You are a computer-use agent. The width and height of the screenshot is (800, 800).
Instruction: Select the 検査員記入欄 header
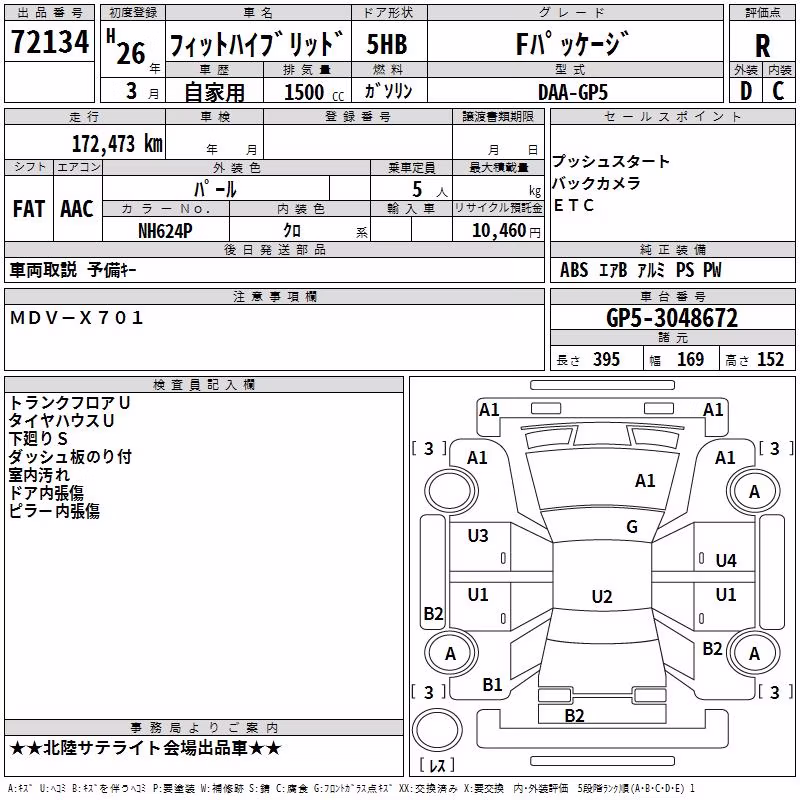pos(204,385)
